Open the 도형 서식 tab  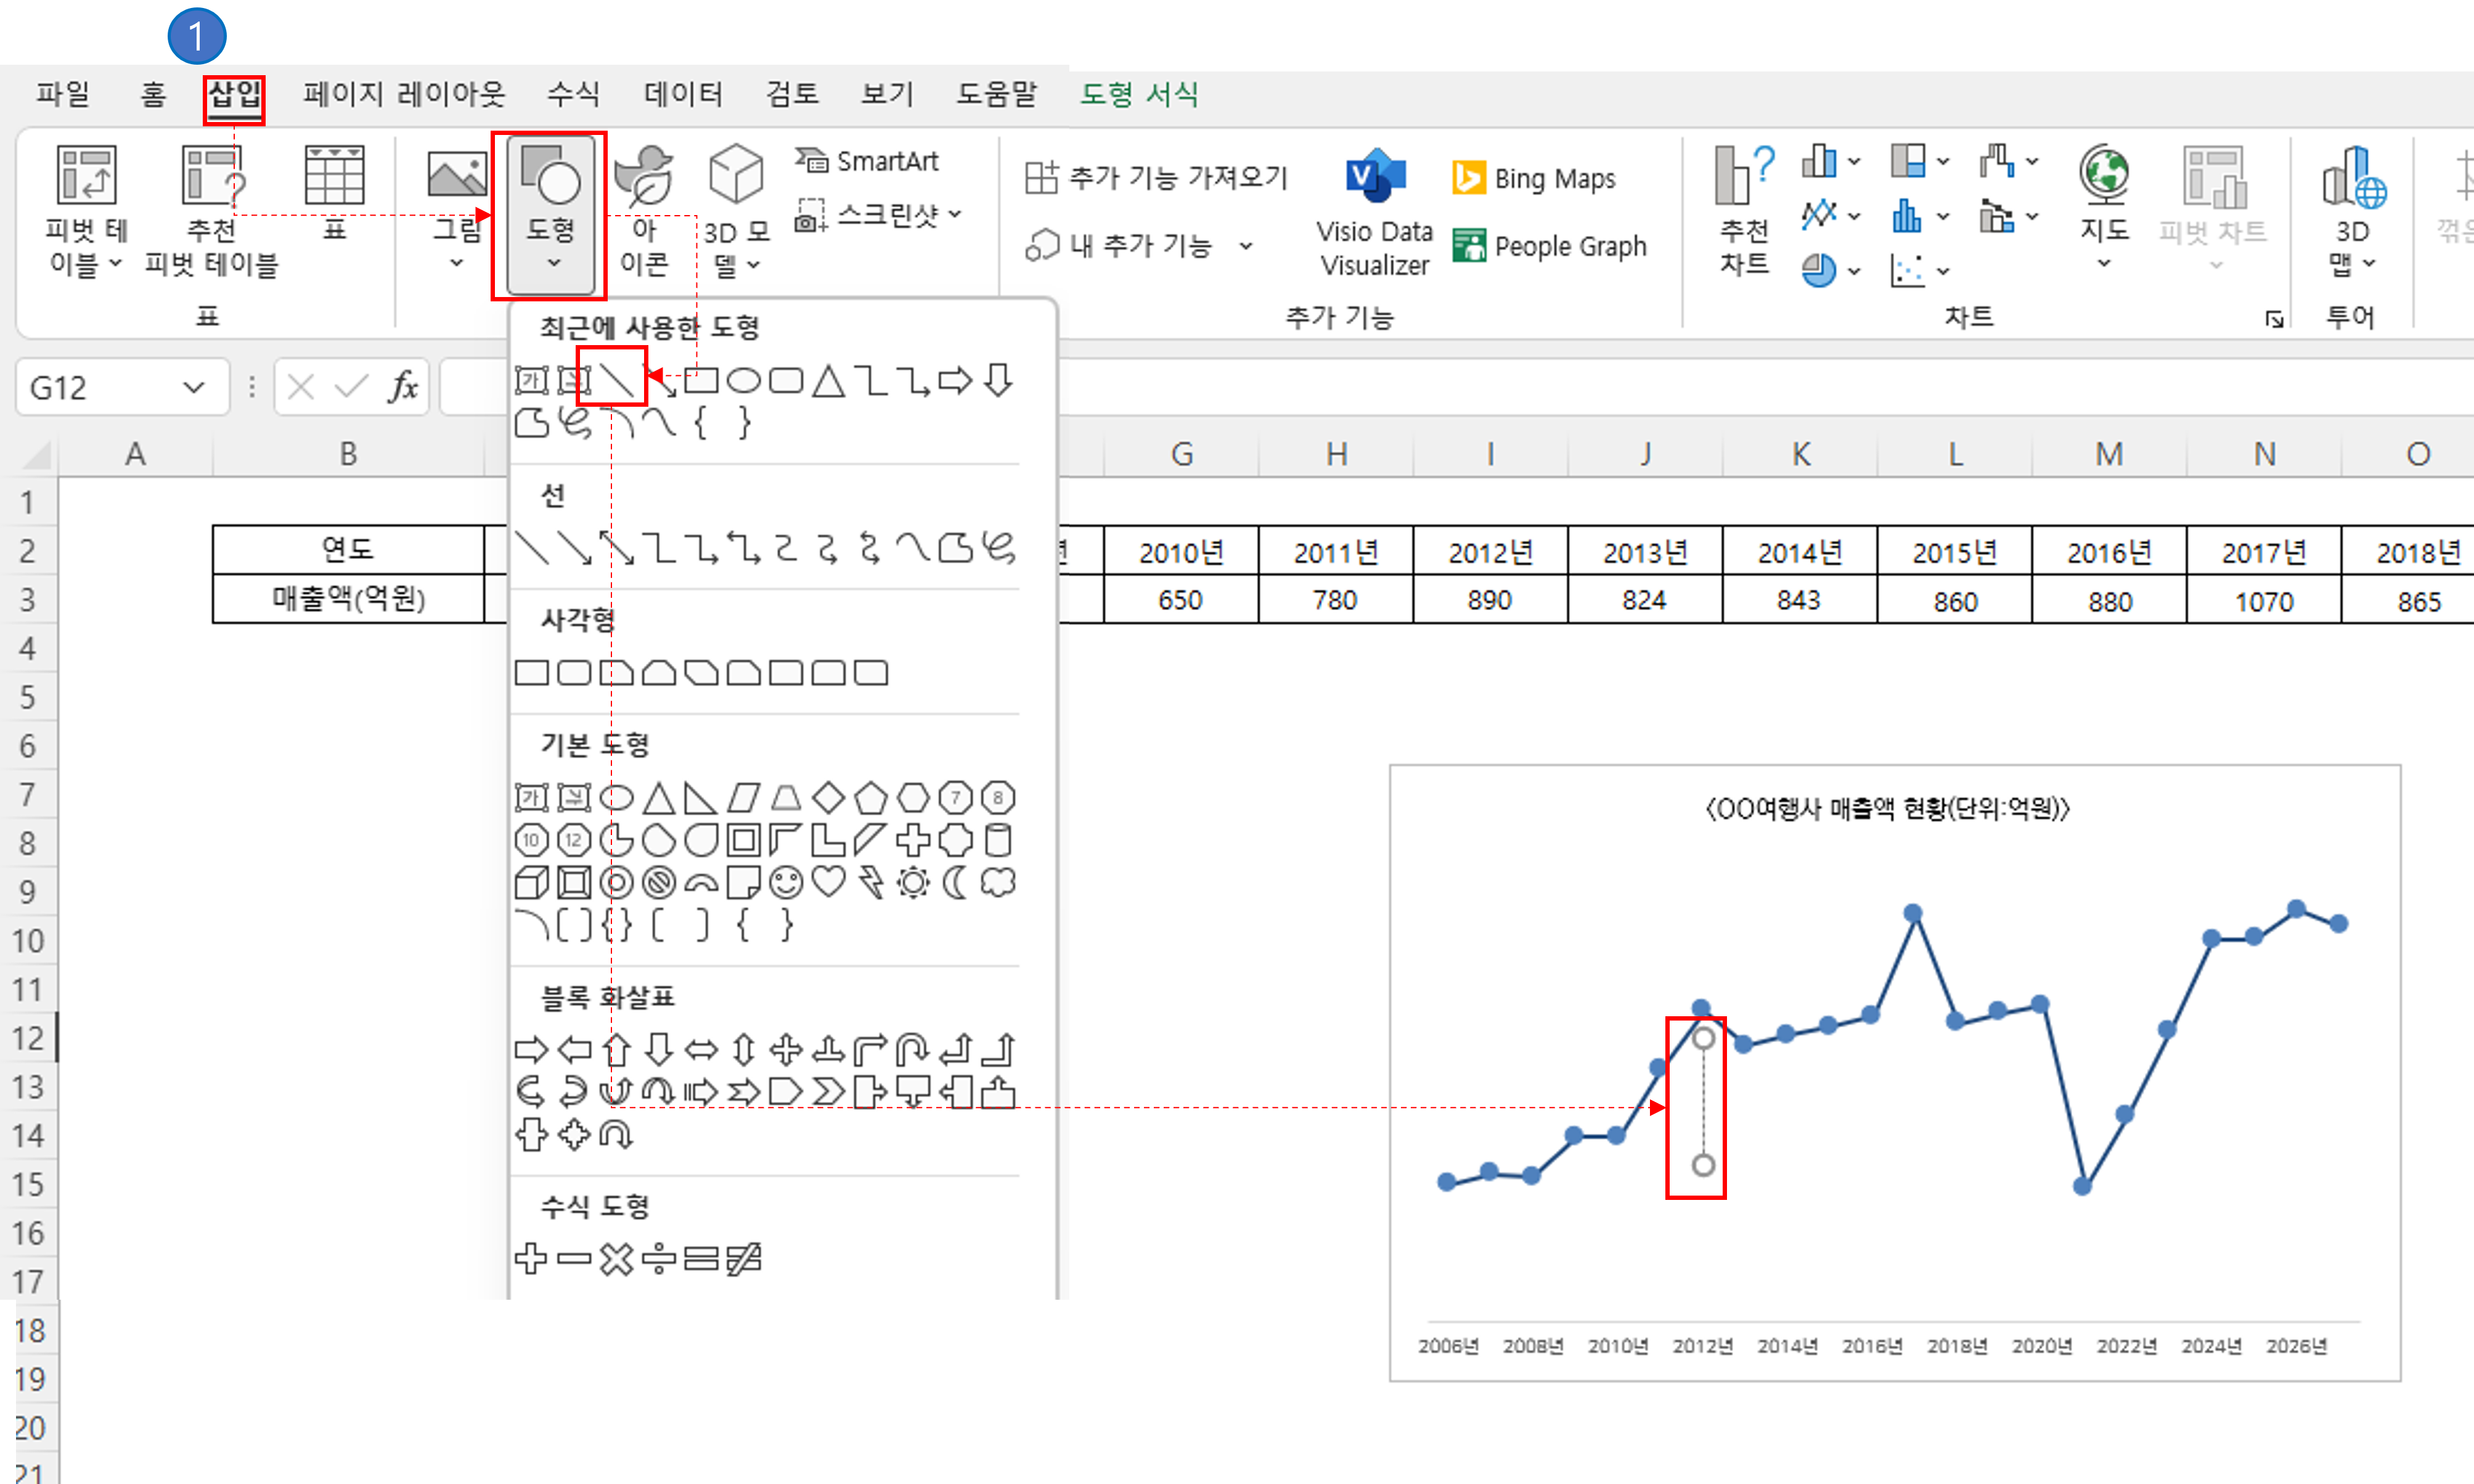coord(1138,95)
